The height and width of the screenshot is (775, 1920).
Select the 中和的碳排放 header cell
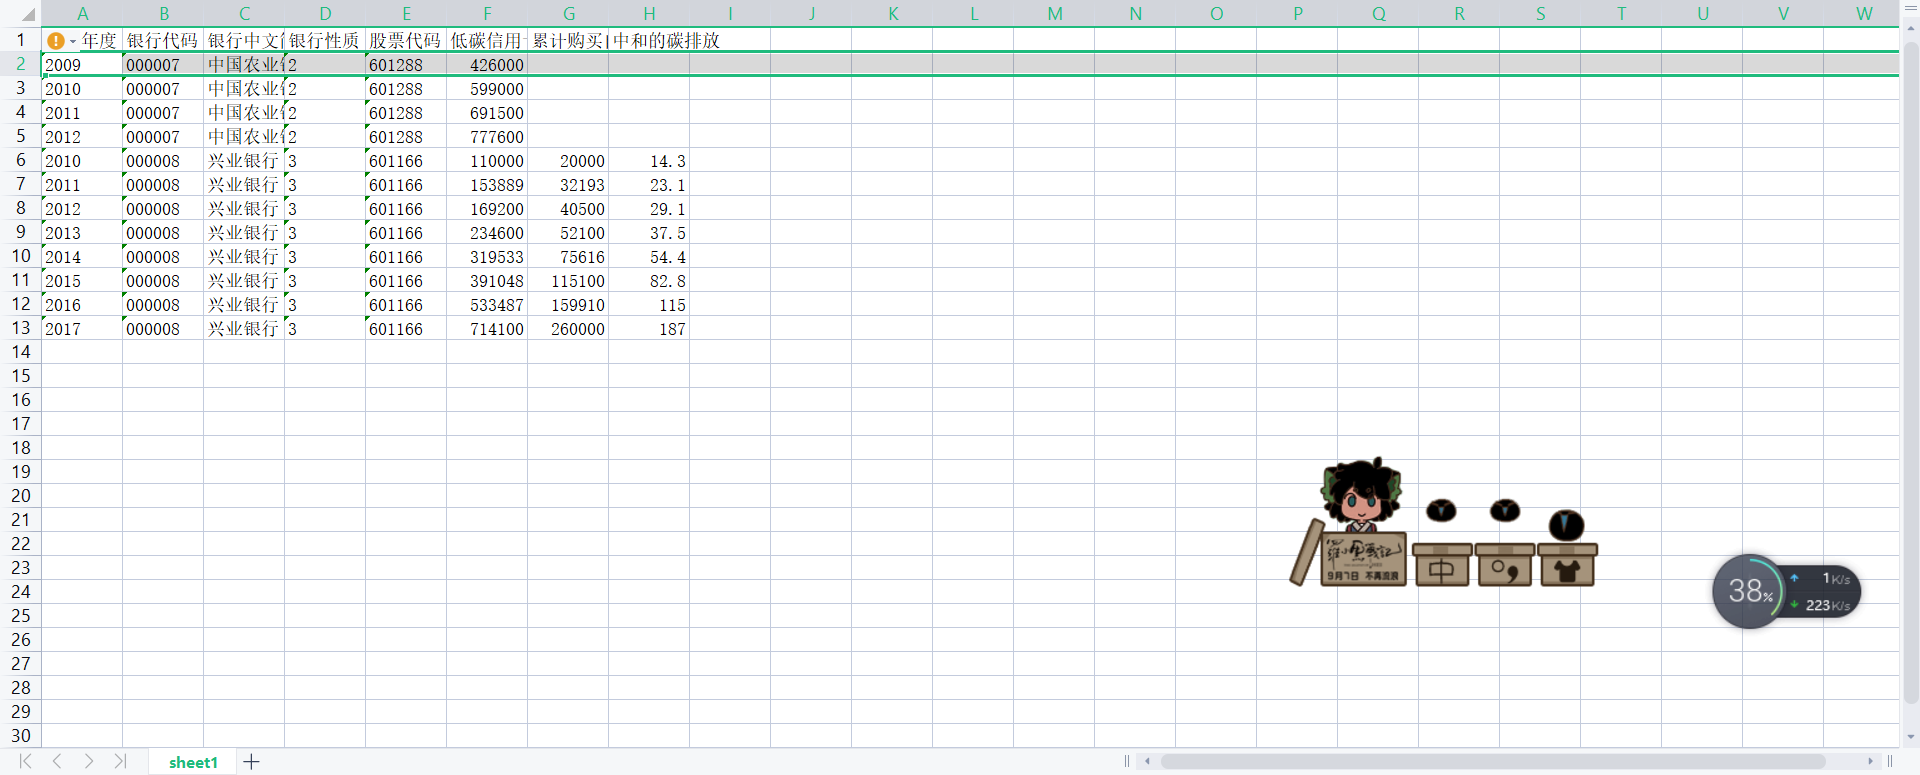pos(649,40)
